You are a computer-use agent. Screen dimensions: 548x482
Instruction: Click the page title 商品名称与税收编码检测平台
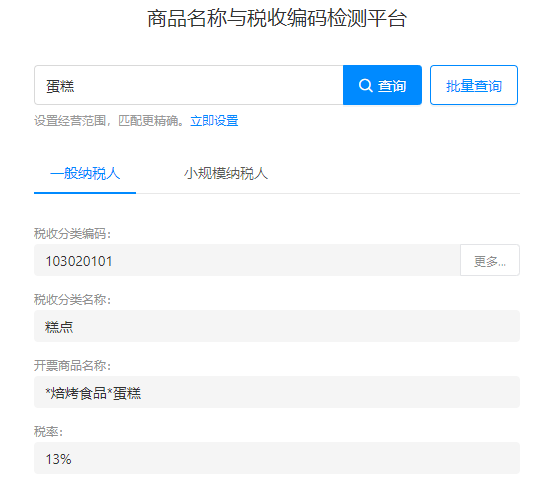(x=277, y=18)
